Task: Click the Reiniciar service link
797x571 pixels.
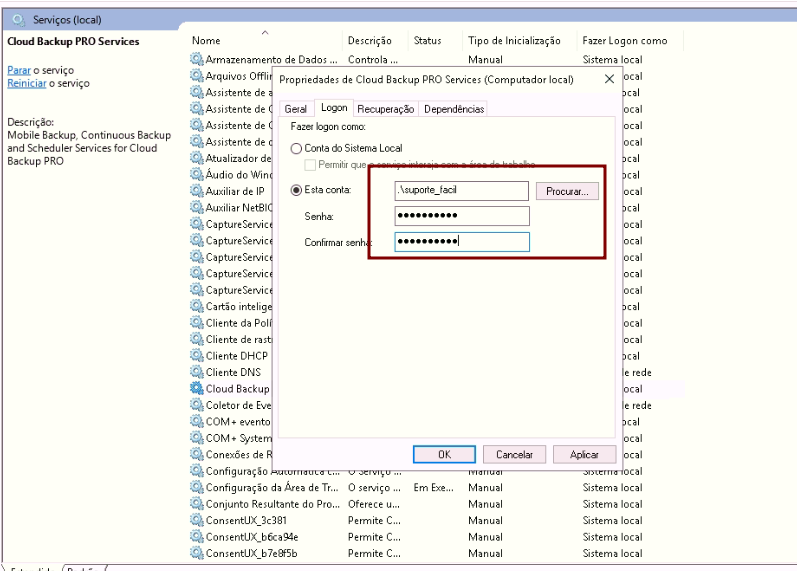Action: point(26,83)
